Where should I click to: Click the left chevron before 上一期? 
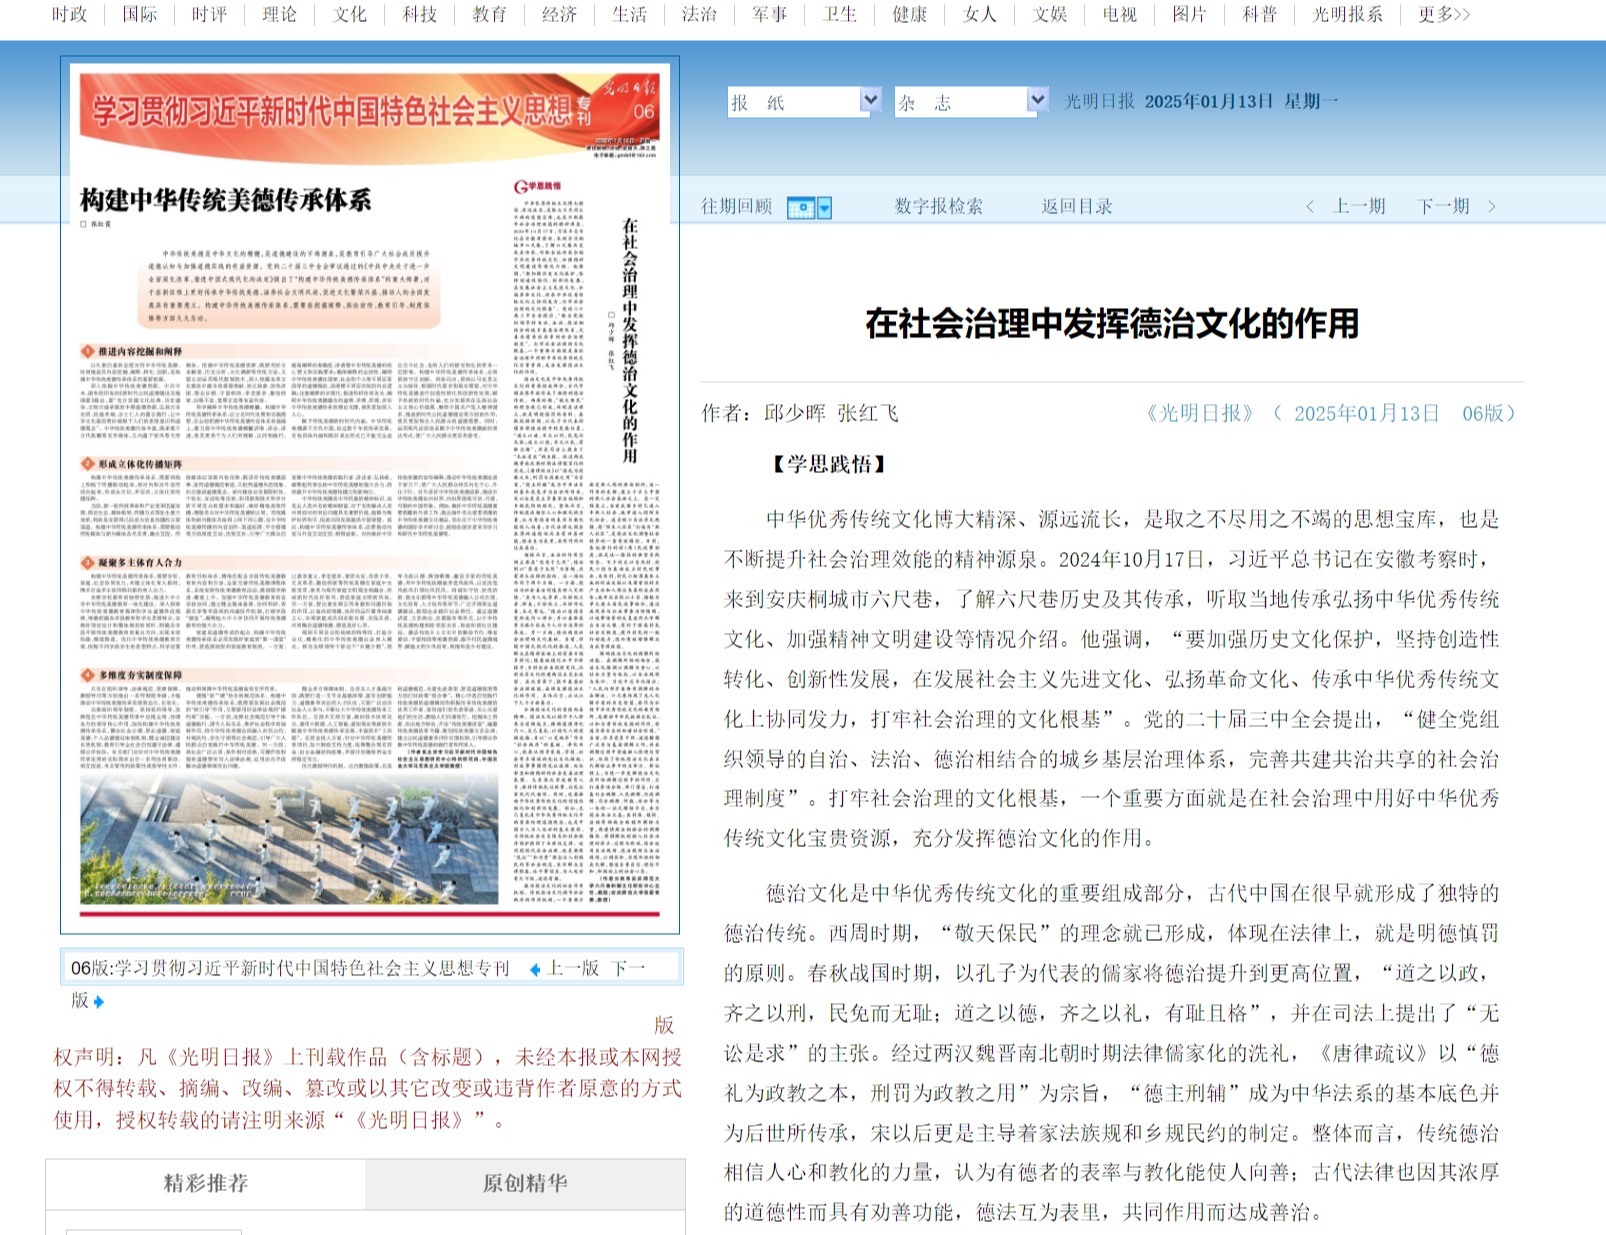point(1310,207)
